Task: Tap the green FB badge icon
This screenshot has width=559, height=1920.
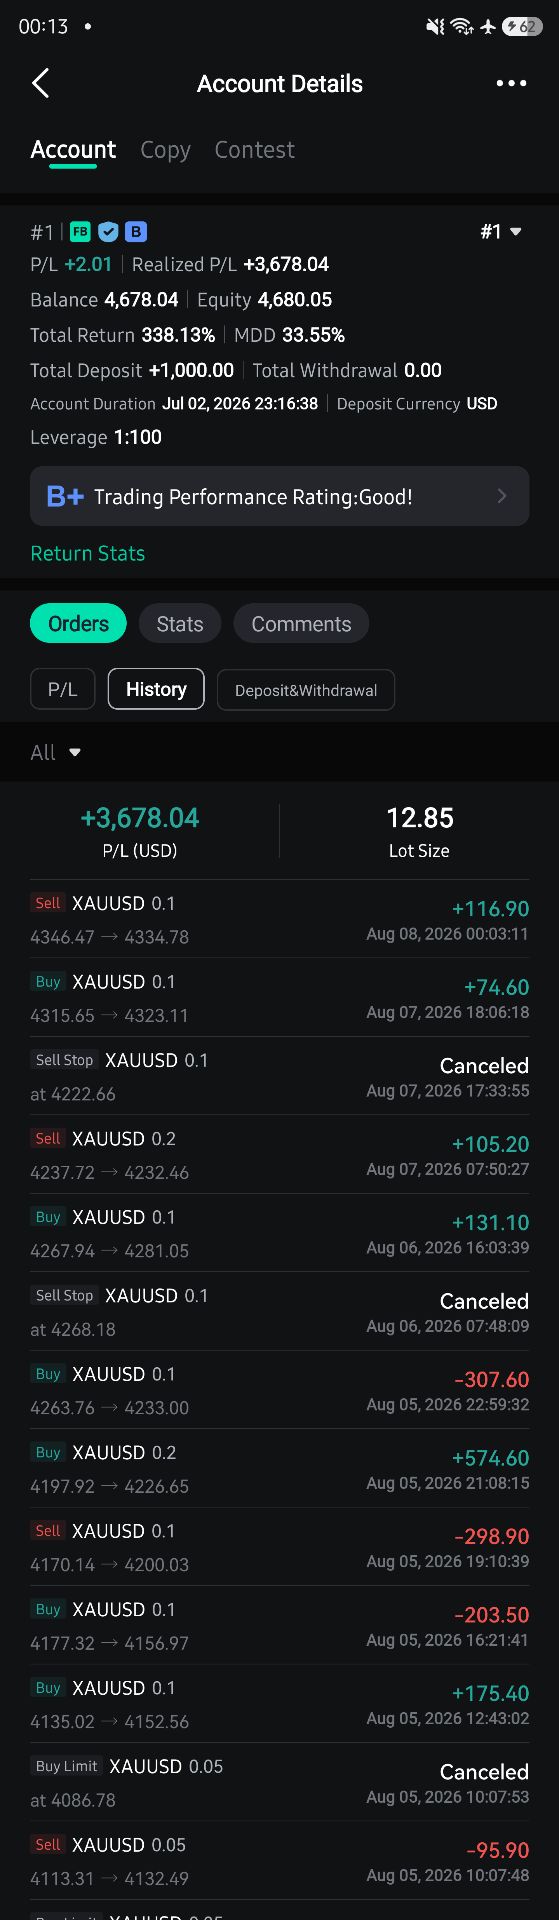Action: (x=80, y=232)
